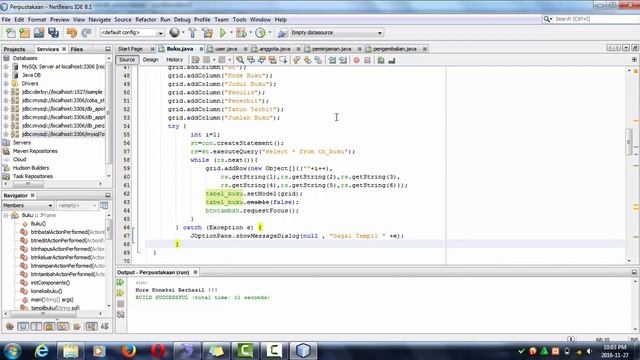Toggle Sort by Name button in Navigator
Screen dimensions: 640x360
coord(91,326)
